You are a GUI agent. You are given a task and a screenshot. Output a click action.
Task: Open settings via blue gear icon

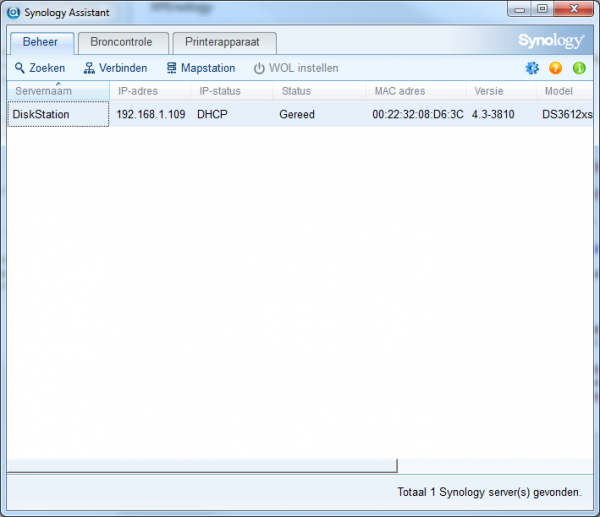[x=532, y=68]
